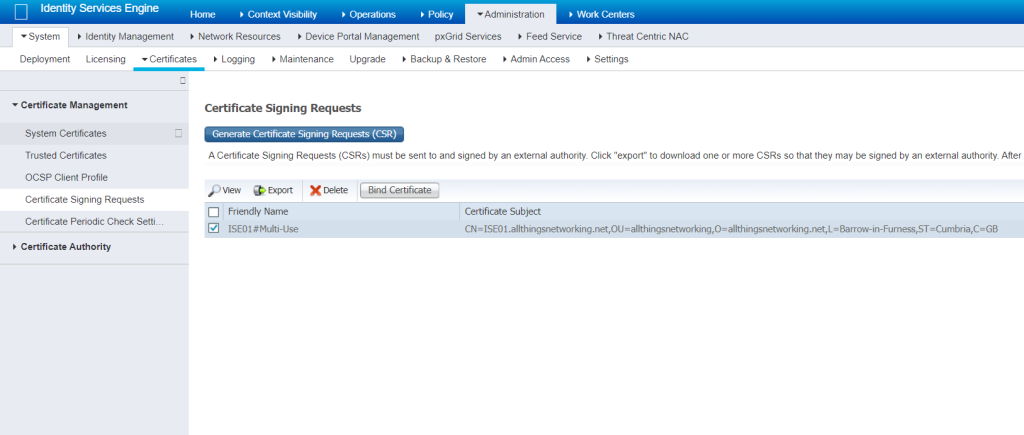Click Generate Certificate Signing Requests (CSR) button
This screenshot has height=435, width=1024.
click(x=304, y=134)
